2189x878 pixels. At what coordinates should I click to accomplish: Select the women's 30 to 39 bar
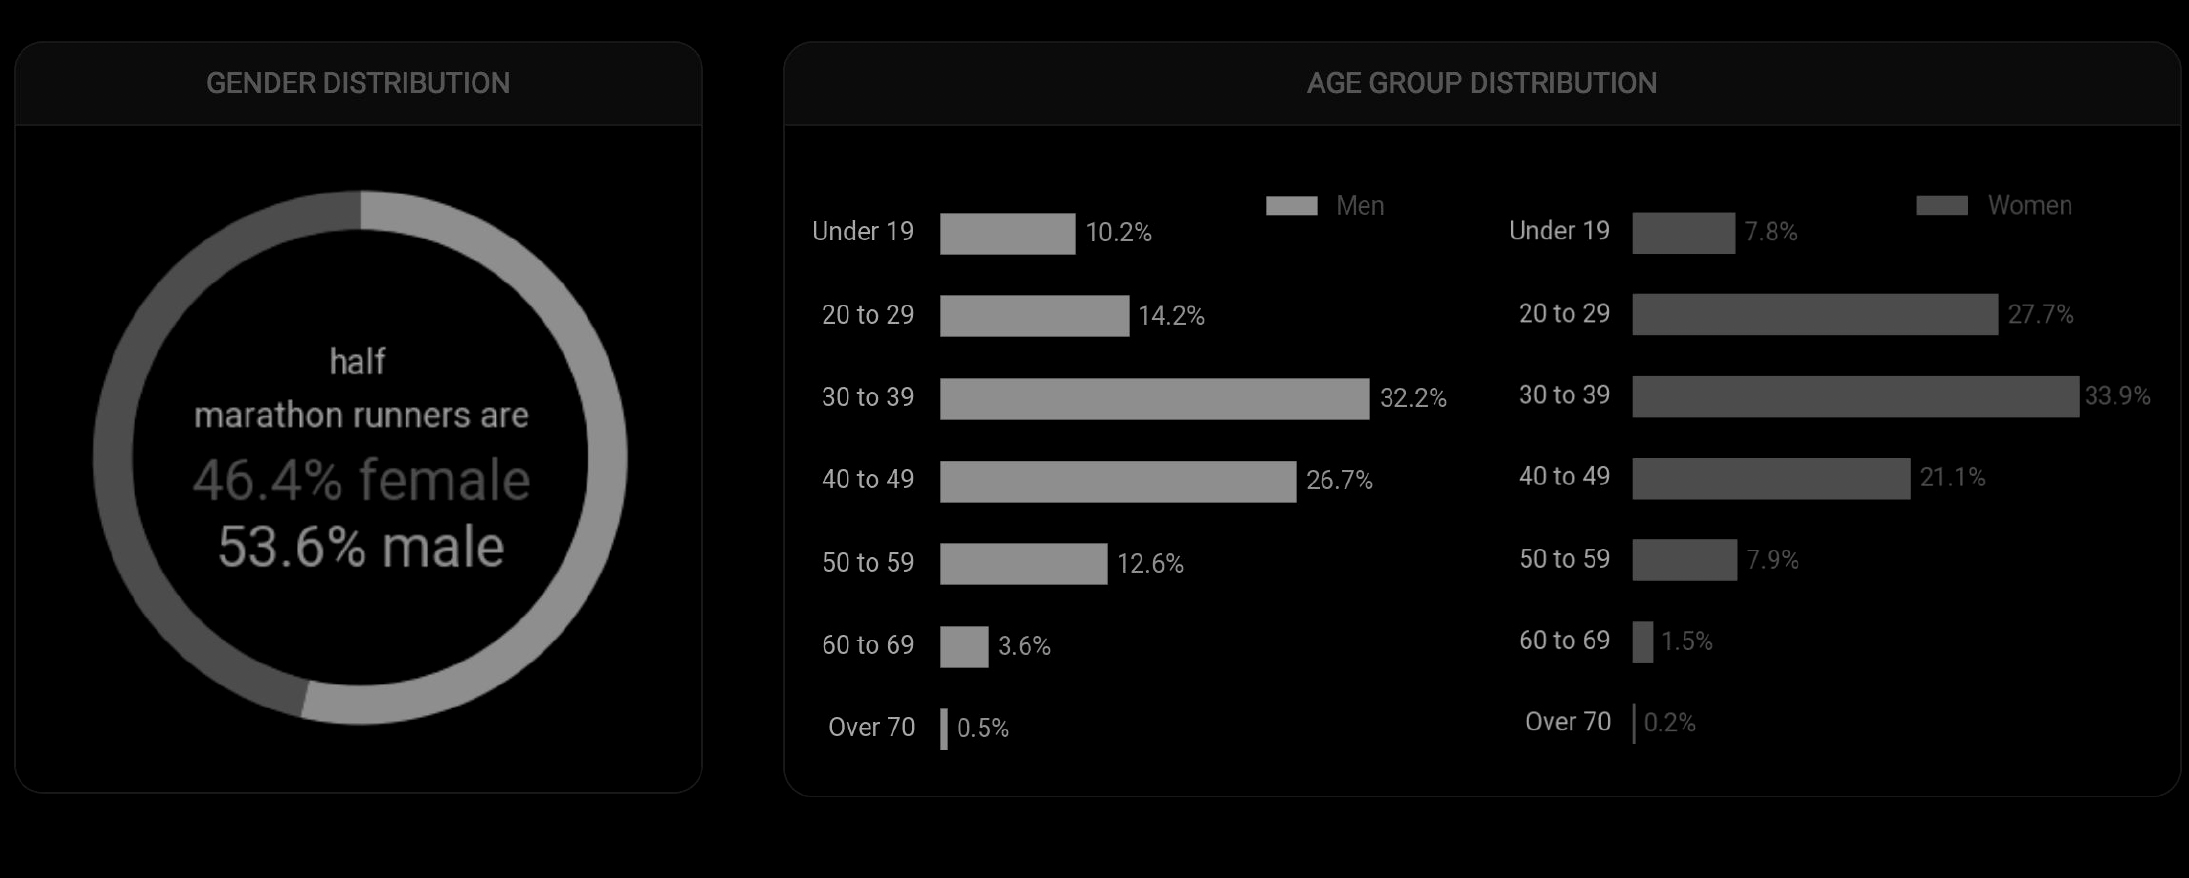coord(1855,397)
